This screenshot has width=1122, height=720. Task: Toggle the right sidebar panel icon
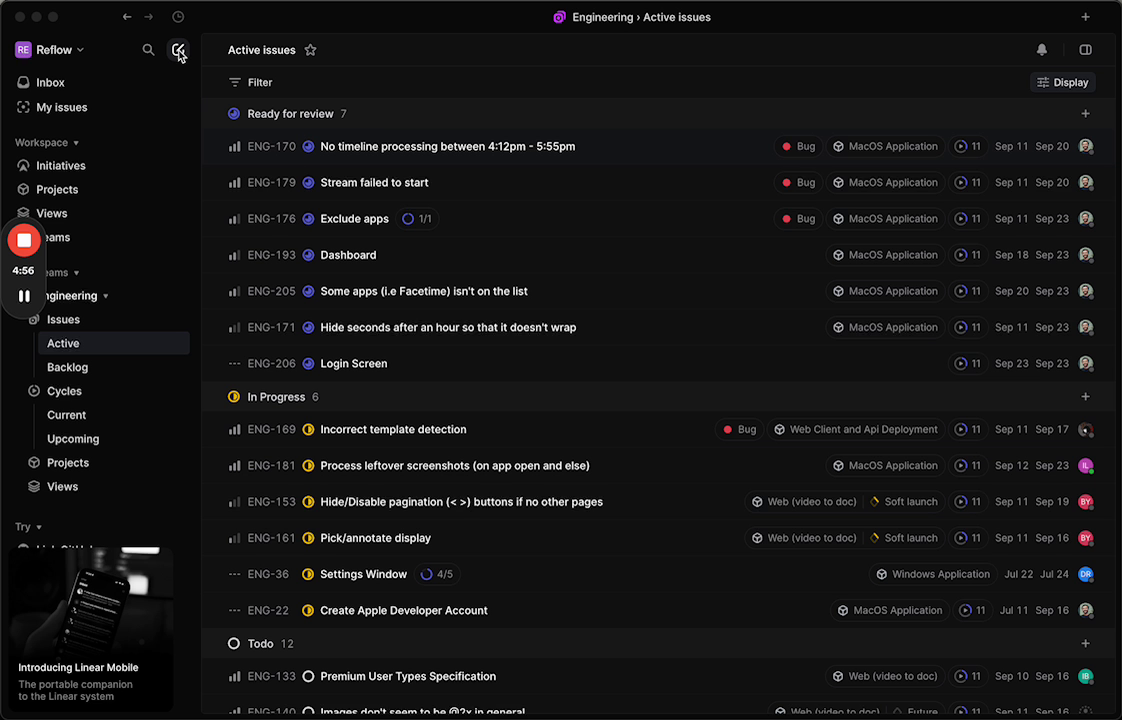1085,50
